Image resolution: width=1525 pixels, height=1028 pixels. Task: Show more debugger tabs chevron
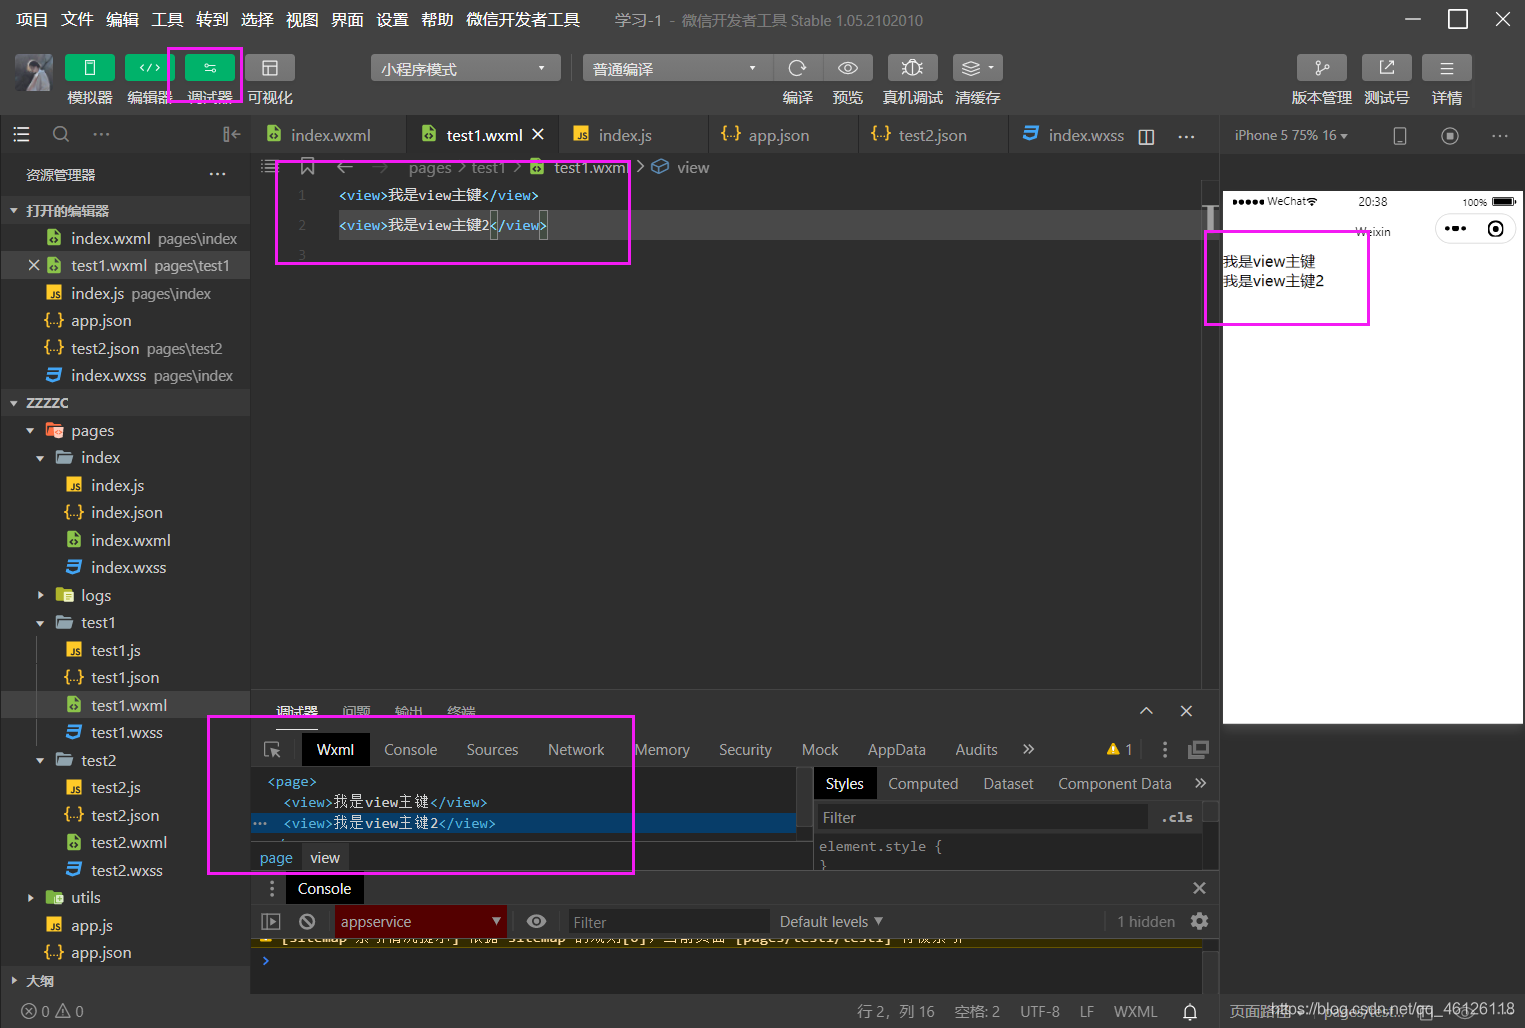pyautogui.click(x=1028, y=749)
